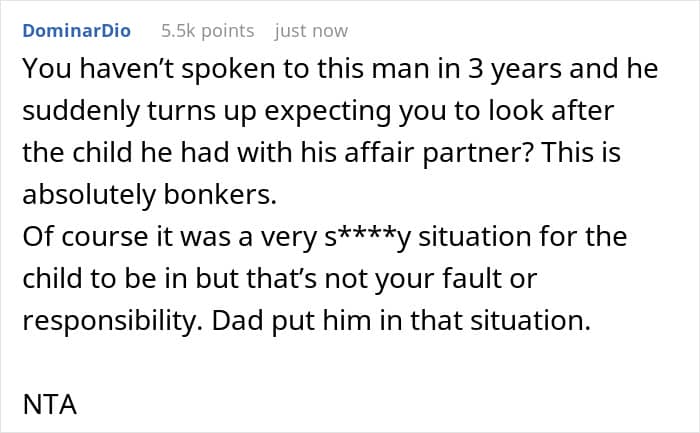The image size is (700, 433).
Task: Click the 5.5k points score
Action: click(207, 30)
